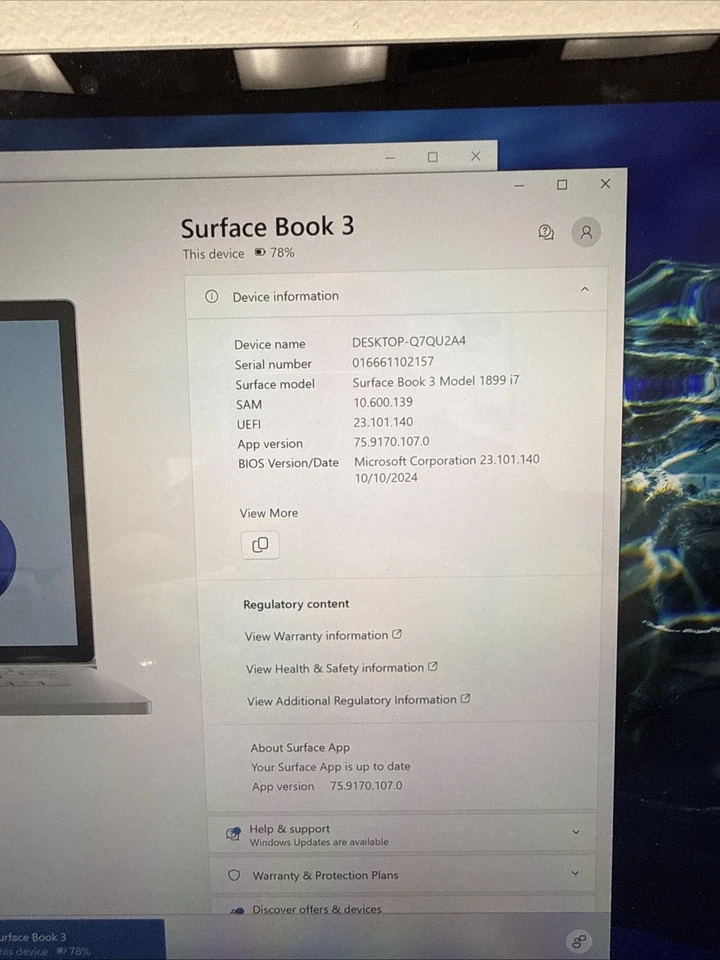720x960 pixels.
Task: Open the feedback icon at bottom right
Action: [x=579, y=940]
